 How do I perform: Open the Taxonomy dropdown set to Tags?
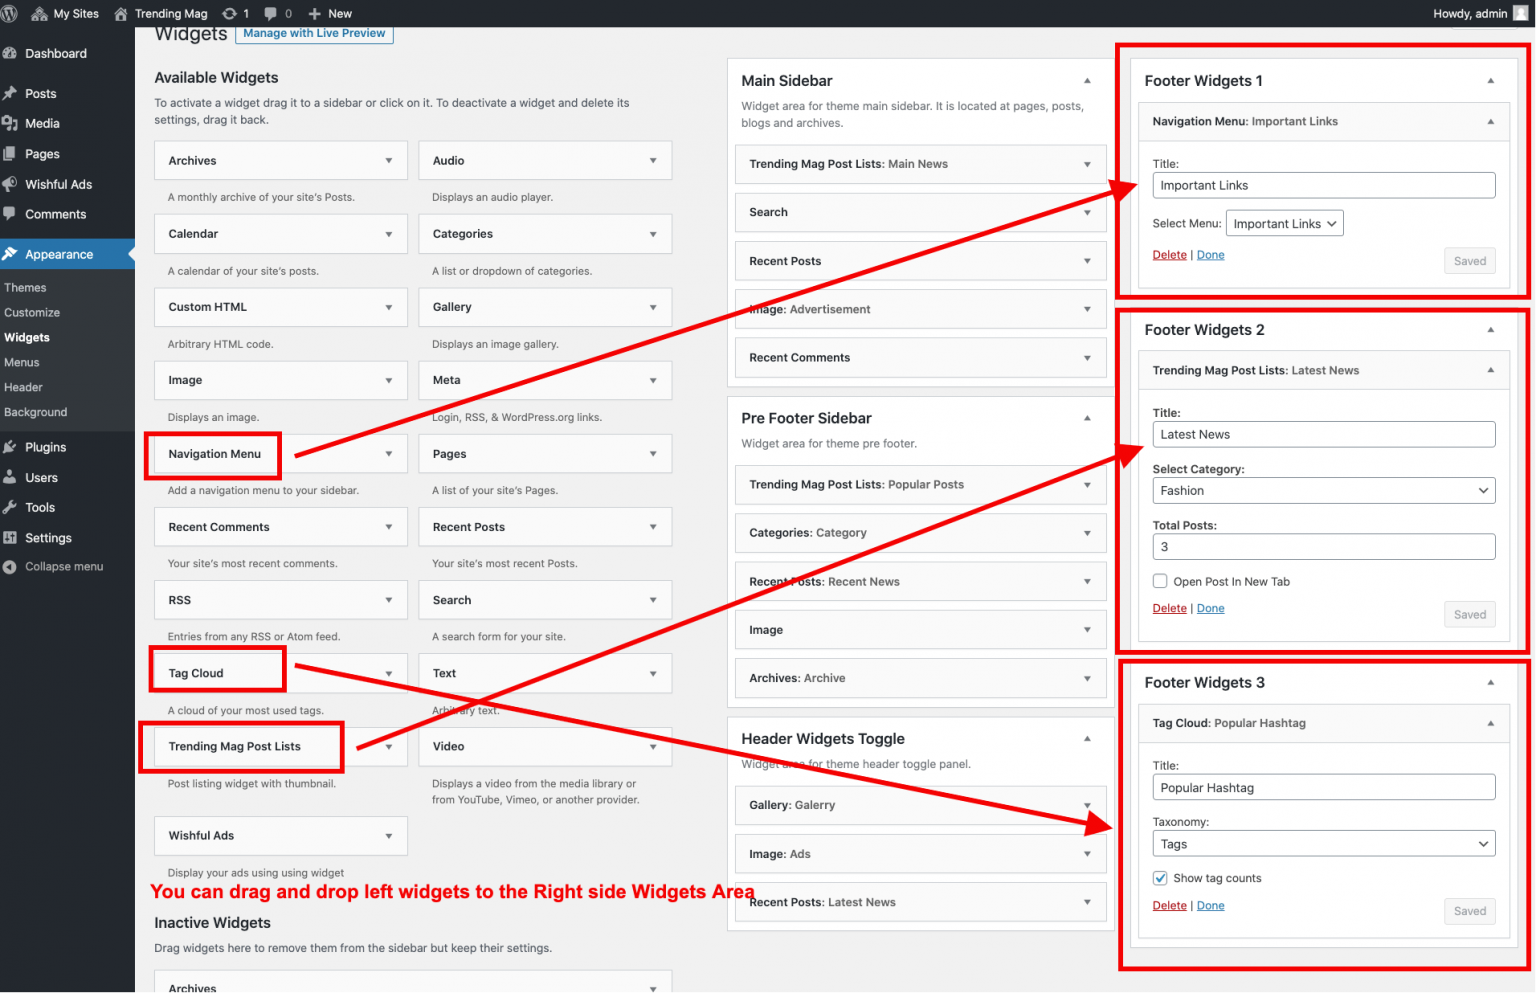click(1323, 843)
